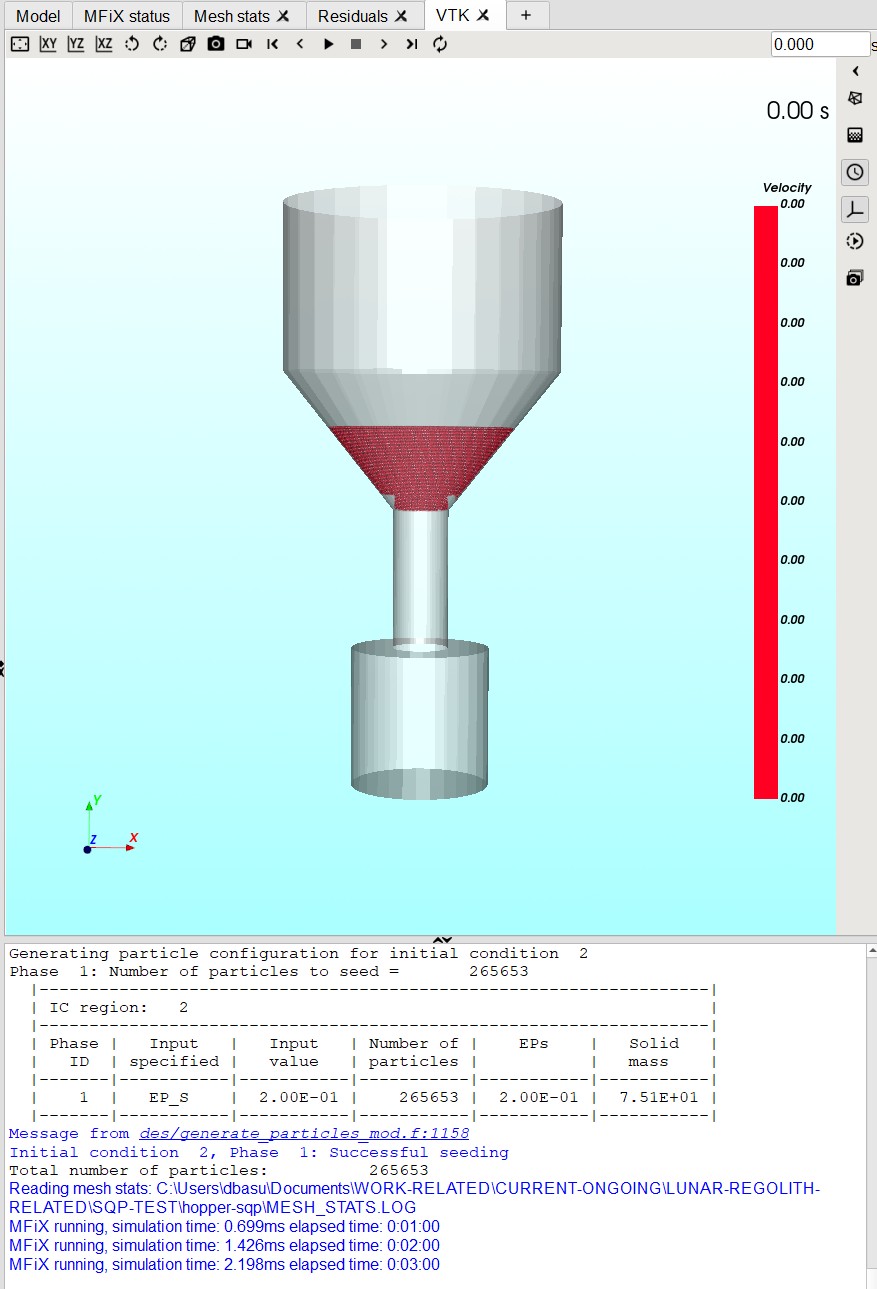Rotate the view clockwise
The width and height of the screenshot is (877, 1289).
click(160, 44)
